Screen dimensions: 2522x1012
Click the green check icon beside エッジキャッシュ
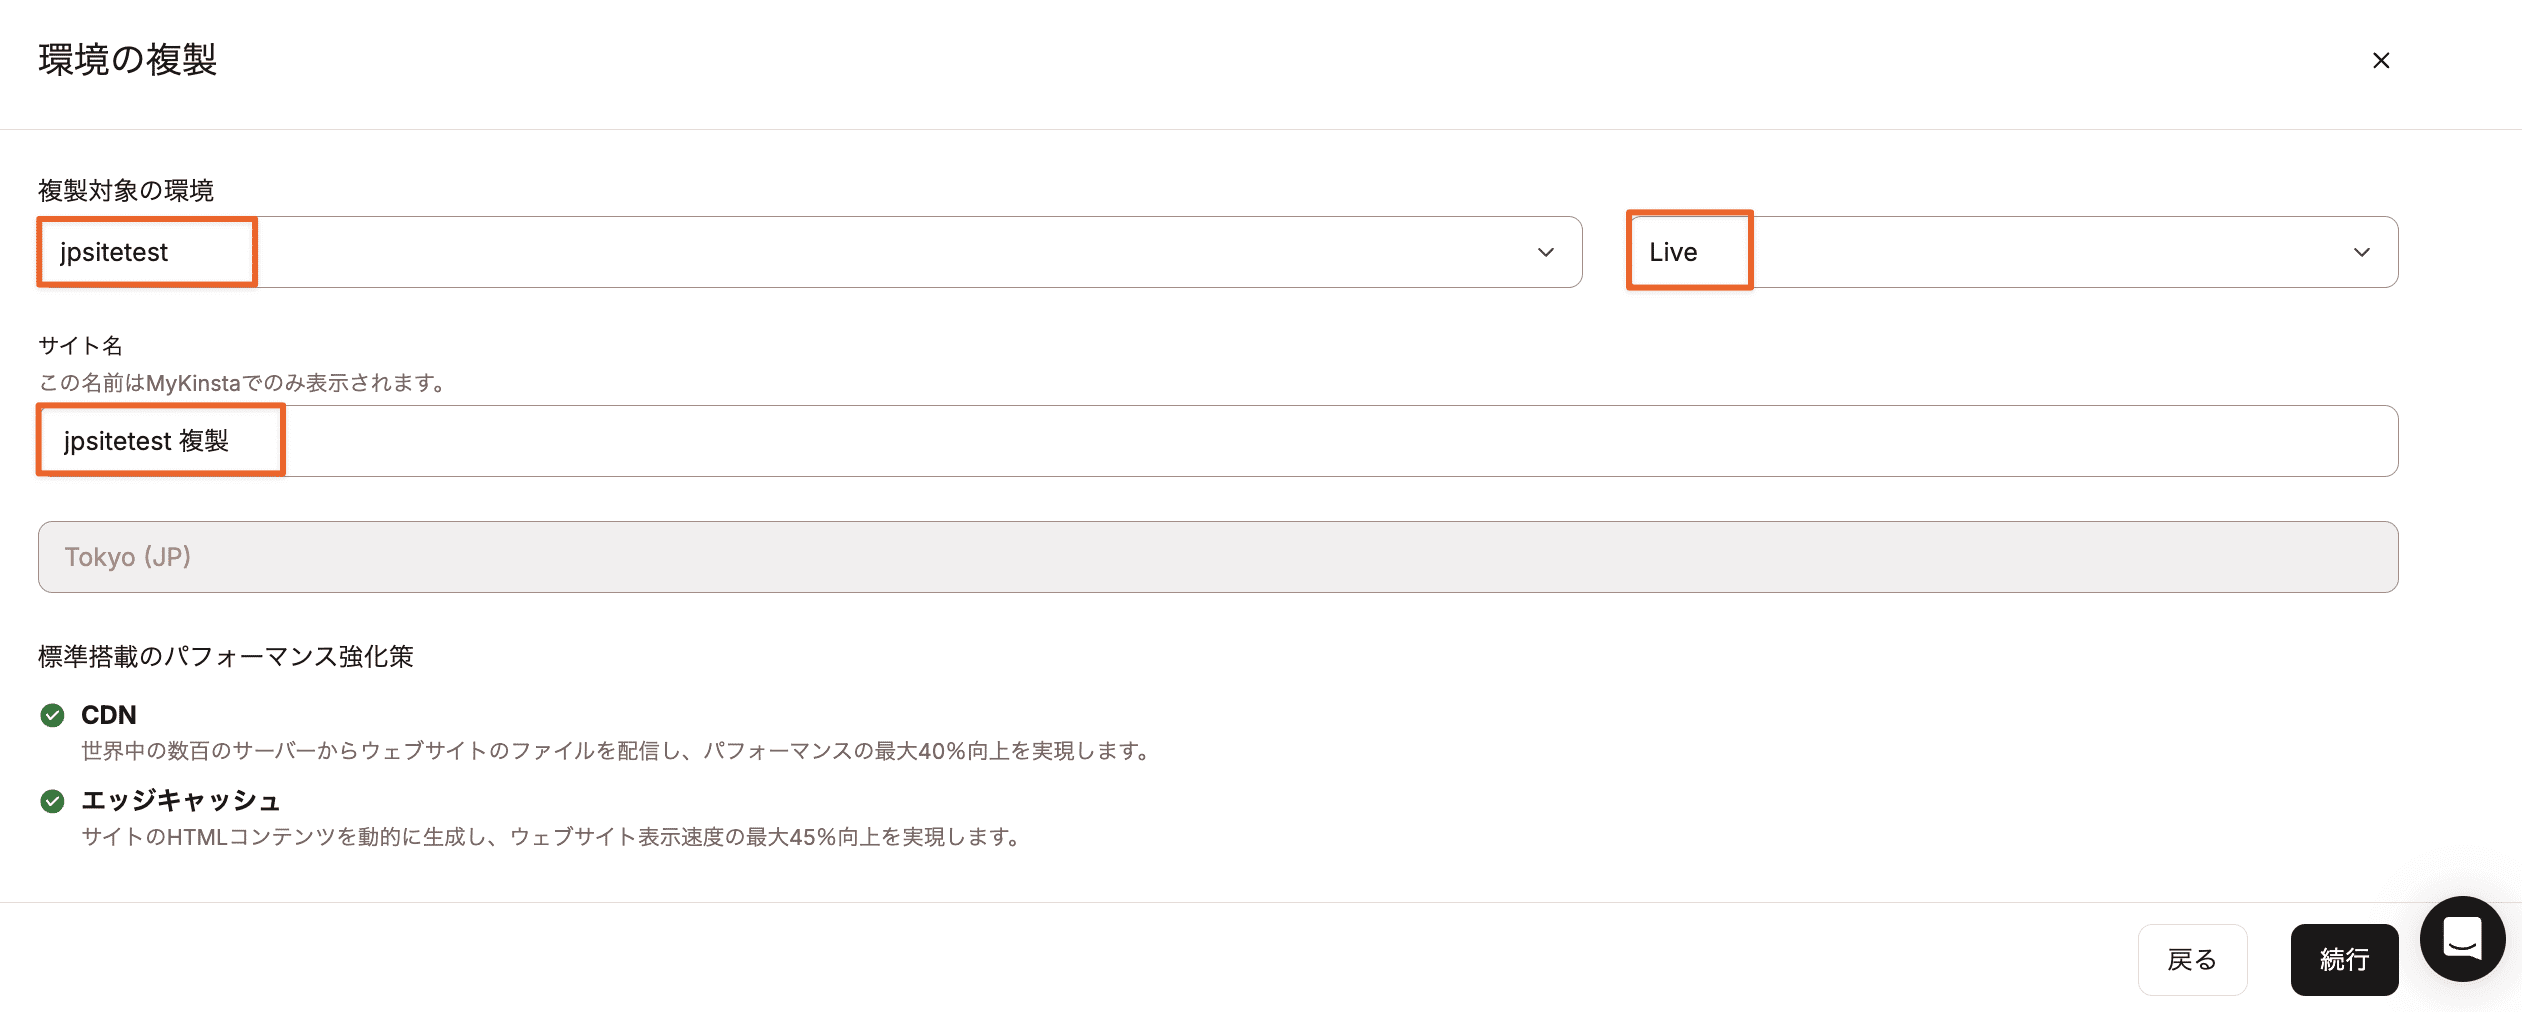tap(52, 800)
